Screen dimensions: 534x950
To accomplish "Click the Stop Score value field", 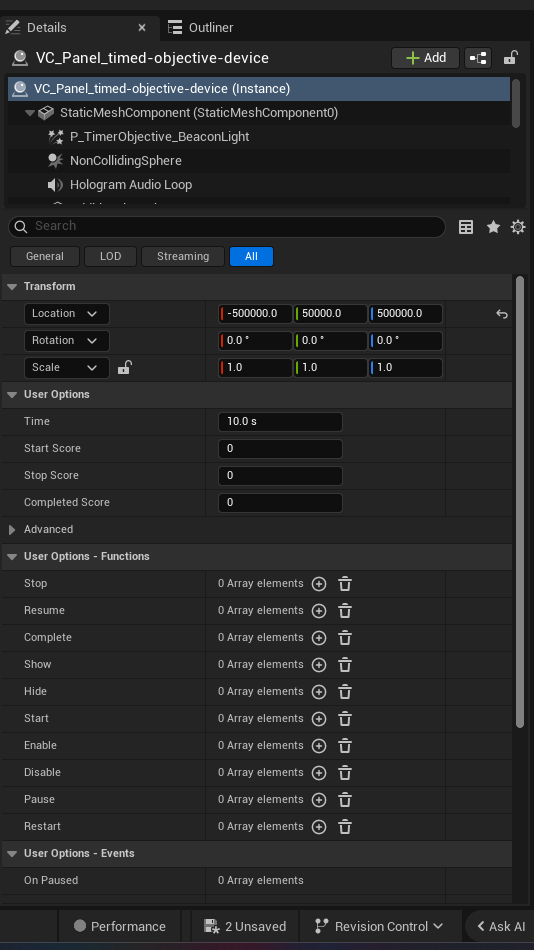I will [x=280, y=476].
